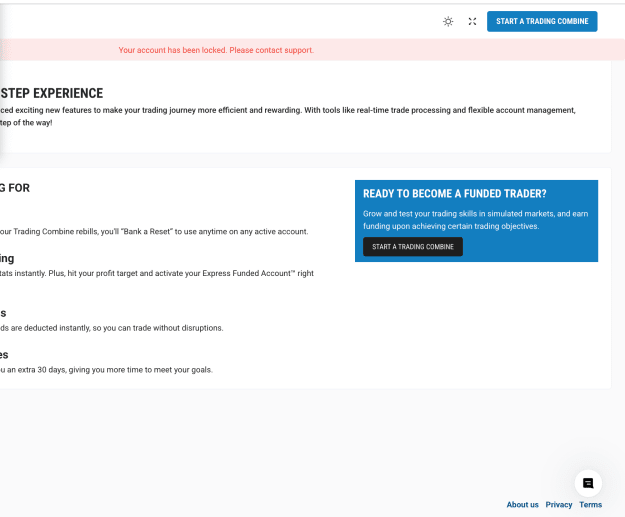Open the Privacy footer link

pyautogui.click(x=559, y=505)
